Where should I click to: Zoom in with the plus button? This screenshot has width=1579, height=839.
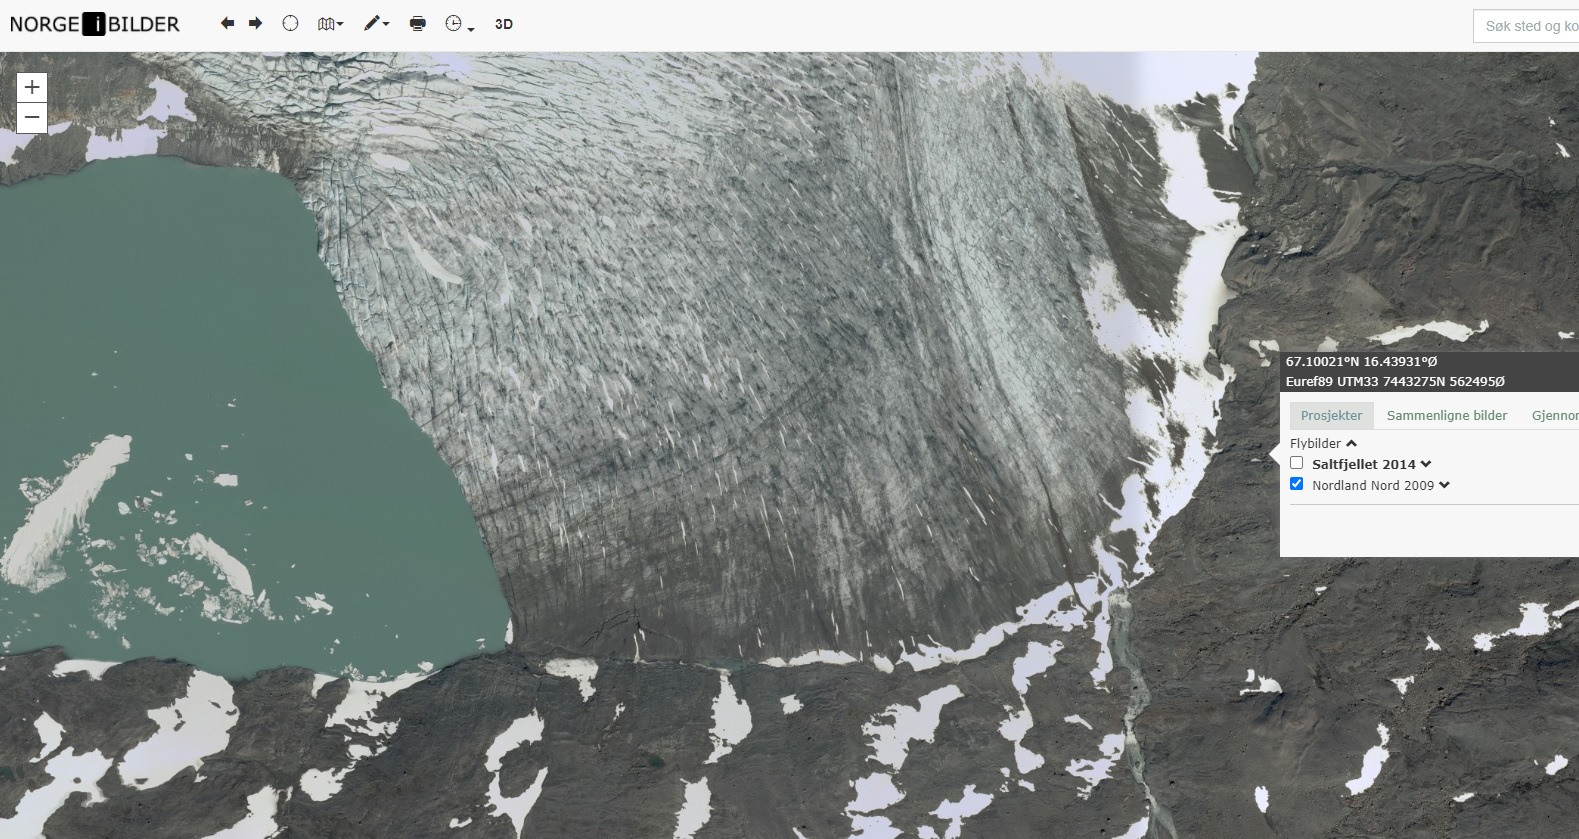[32, 88]
